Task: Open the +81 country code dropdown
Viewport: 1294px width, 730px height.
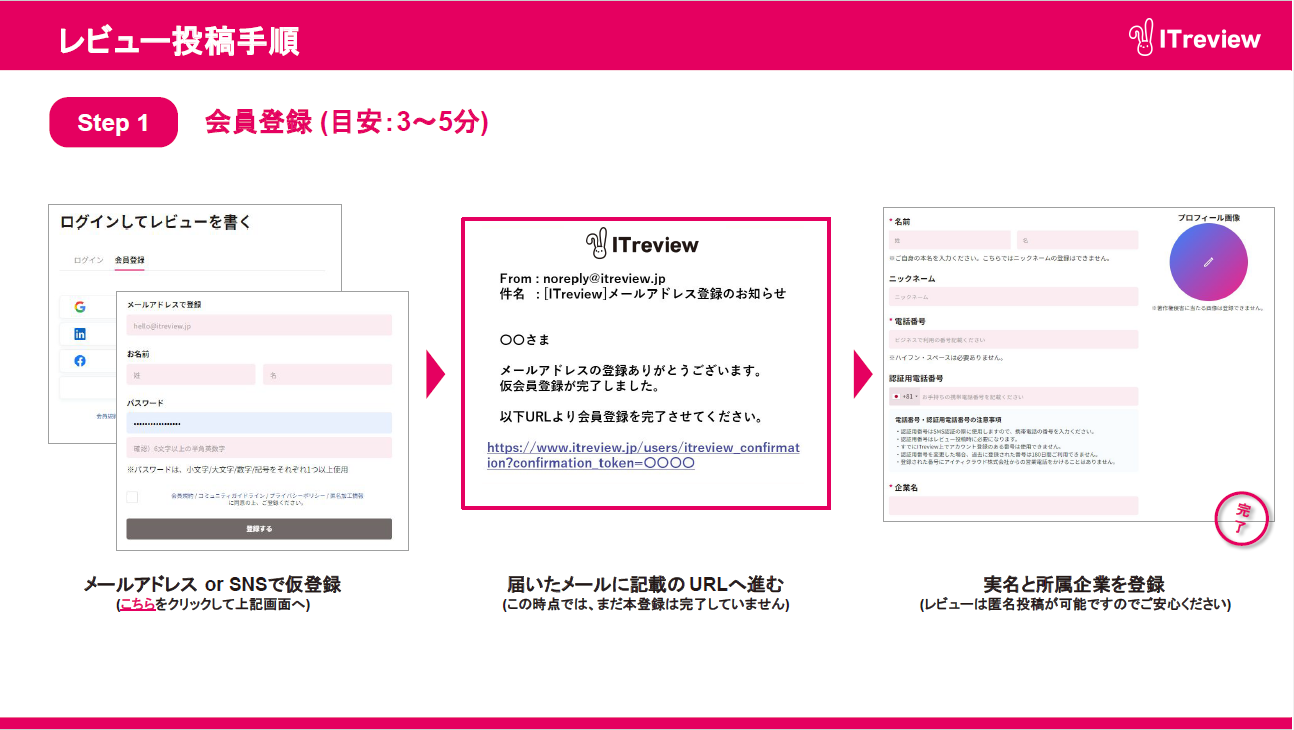Action: click(909, 395)
